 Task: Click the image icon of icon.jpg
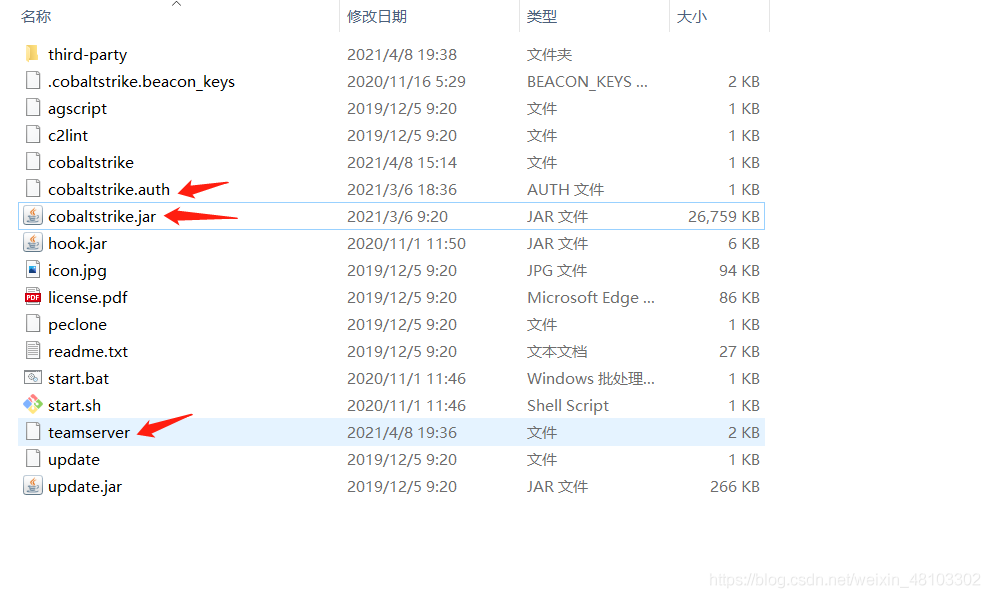(33, 270)
